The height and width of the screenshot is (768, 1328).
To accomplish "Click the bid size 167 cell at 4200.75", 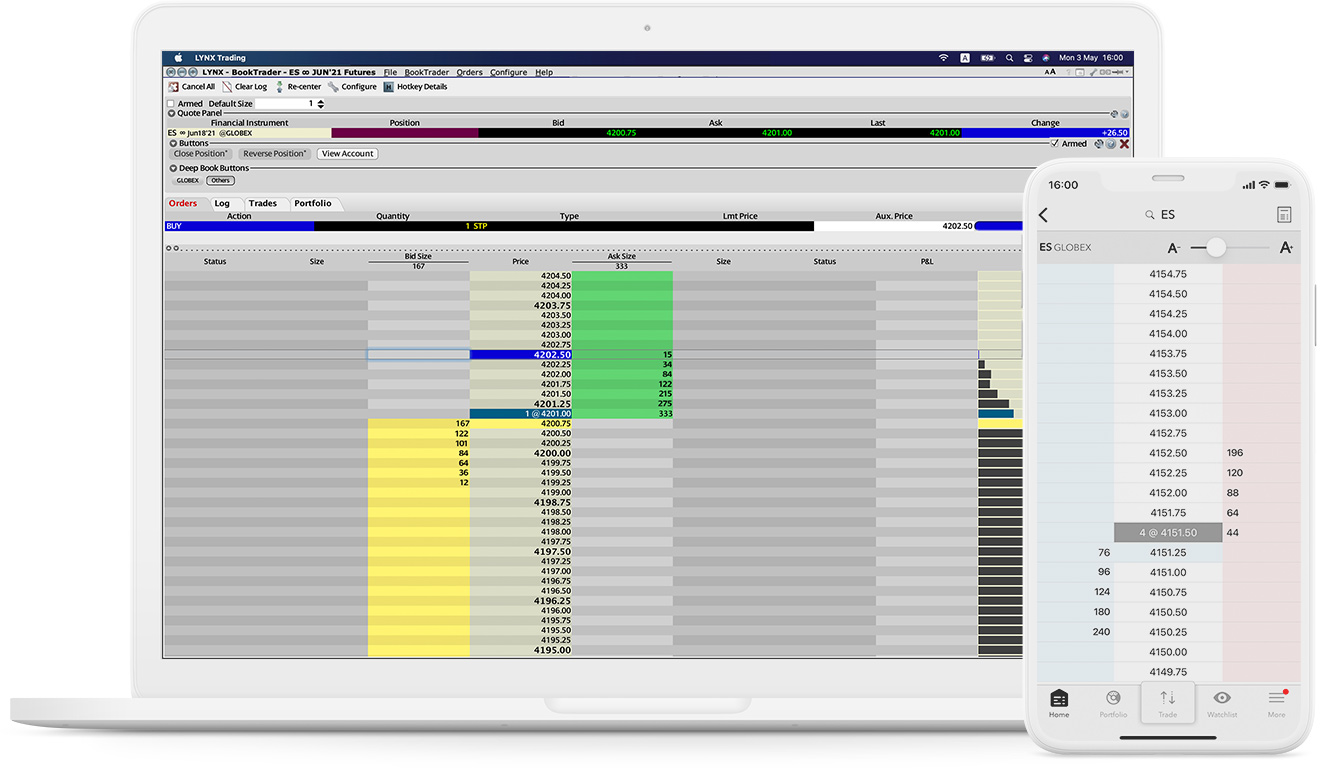I will pyautogui.click(x=419, y=423).
